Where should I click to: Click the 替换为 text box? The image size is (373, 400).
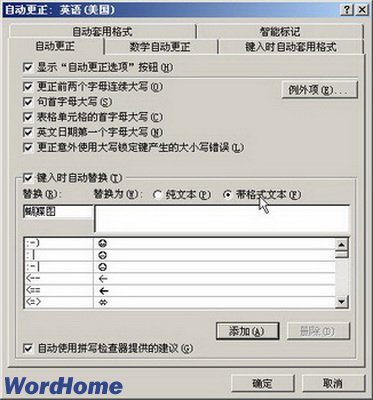[222, 218]
